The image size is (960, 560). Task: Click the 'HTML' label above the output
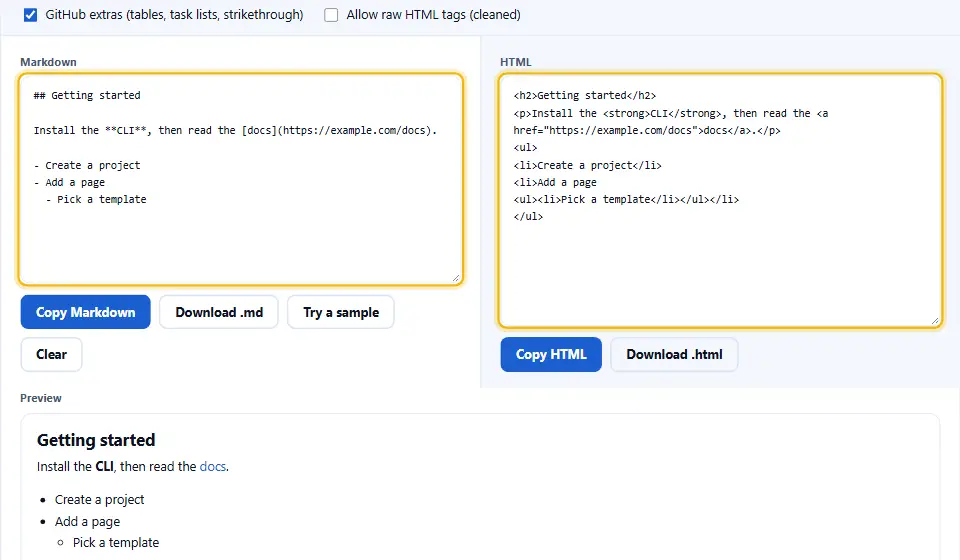(516, 62)
